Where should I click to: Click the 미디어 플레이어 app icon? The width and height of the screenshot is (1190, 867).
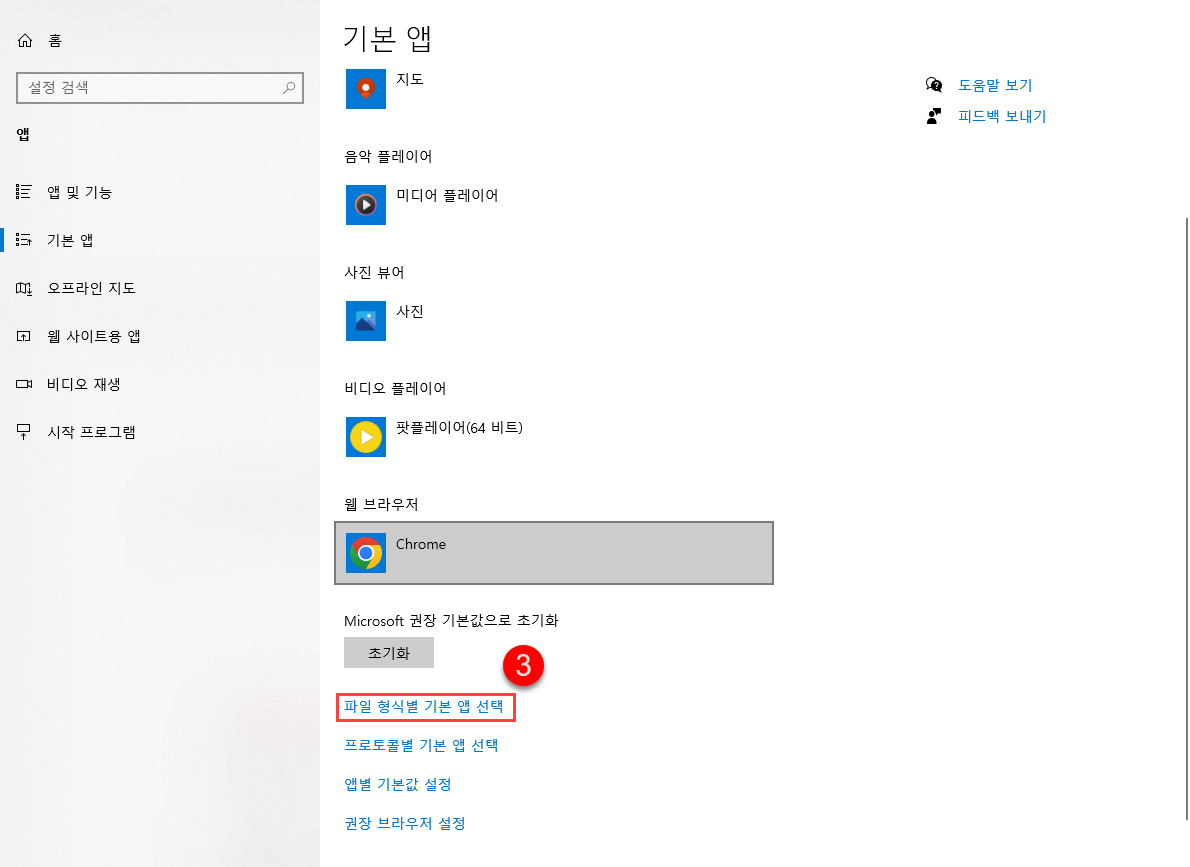366,205
